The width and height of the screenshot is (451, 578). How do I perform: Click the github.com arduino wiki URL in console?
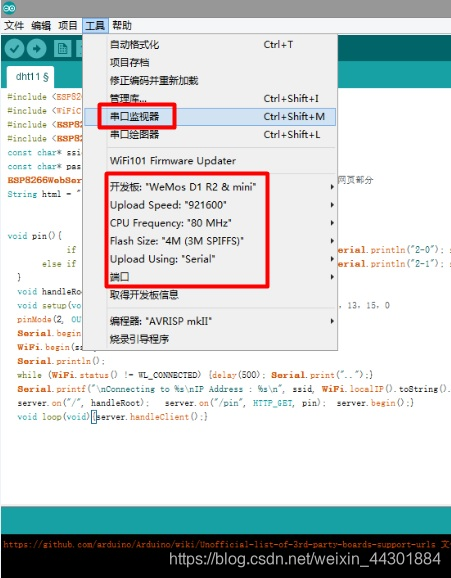(x=219, y=544)
